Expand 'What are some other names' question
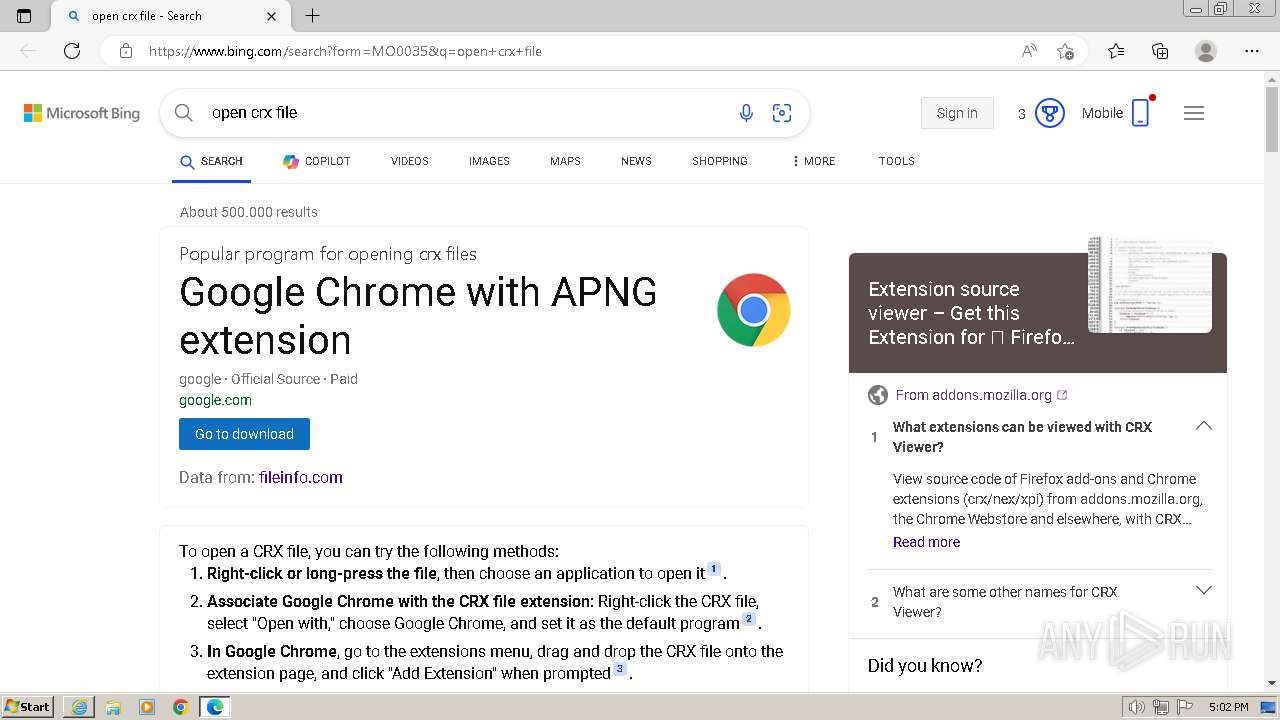Viewport: 1280px width, 720px height. click(1204, 591)
